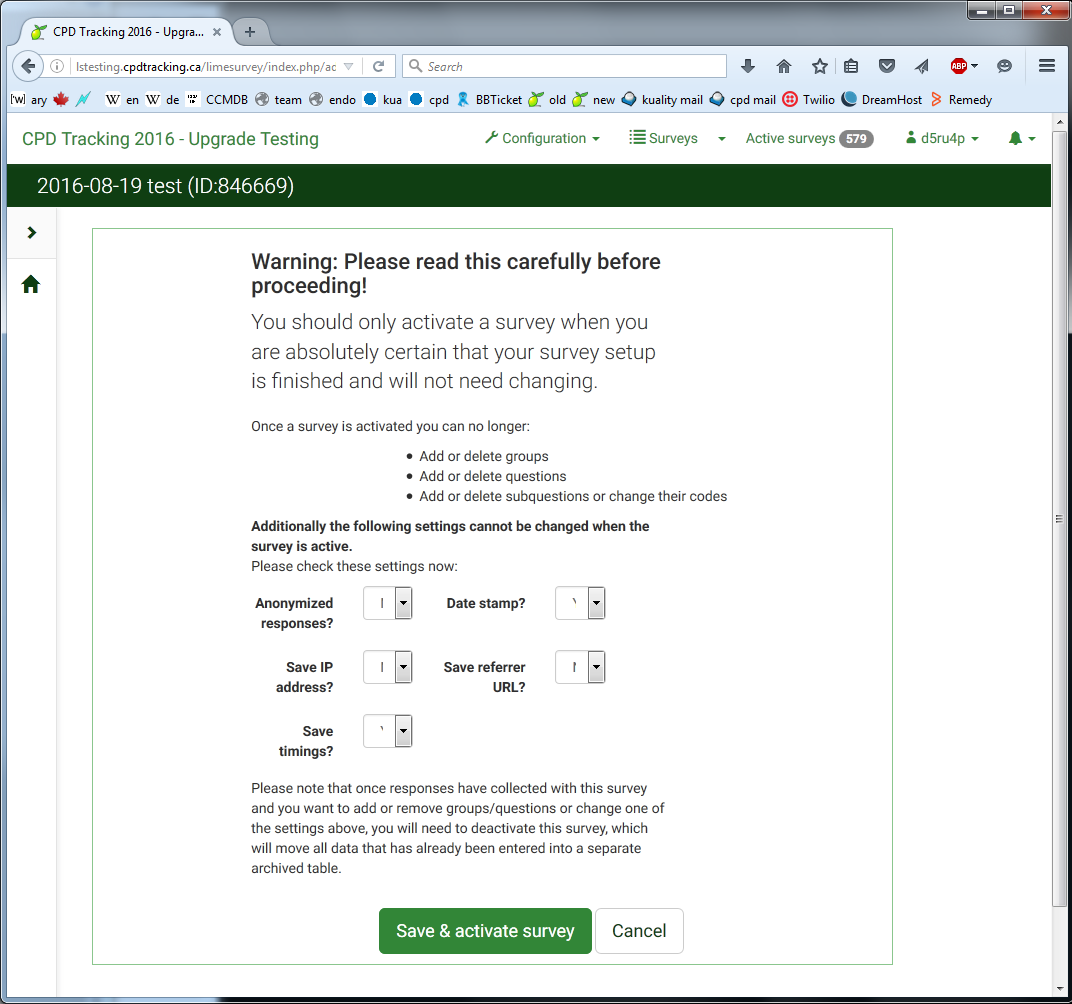Open the kua bookmark
Image resolution: width=1072 pixels, height=1004 pixels.
click(x=382, y=100)
